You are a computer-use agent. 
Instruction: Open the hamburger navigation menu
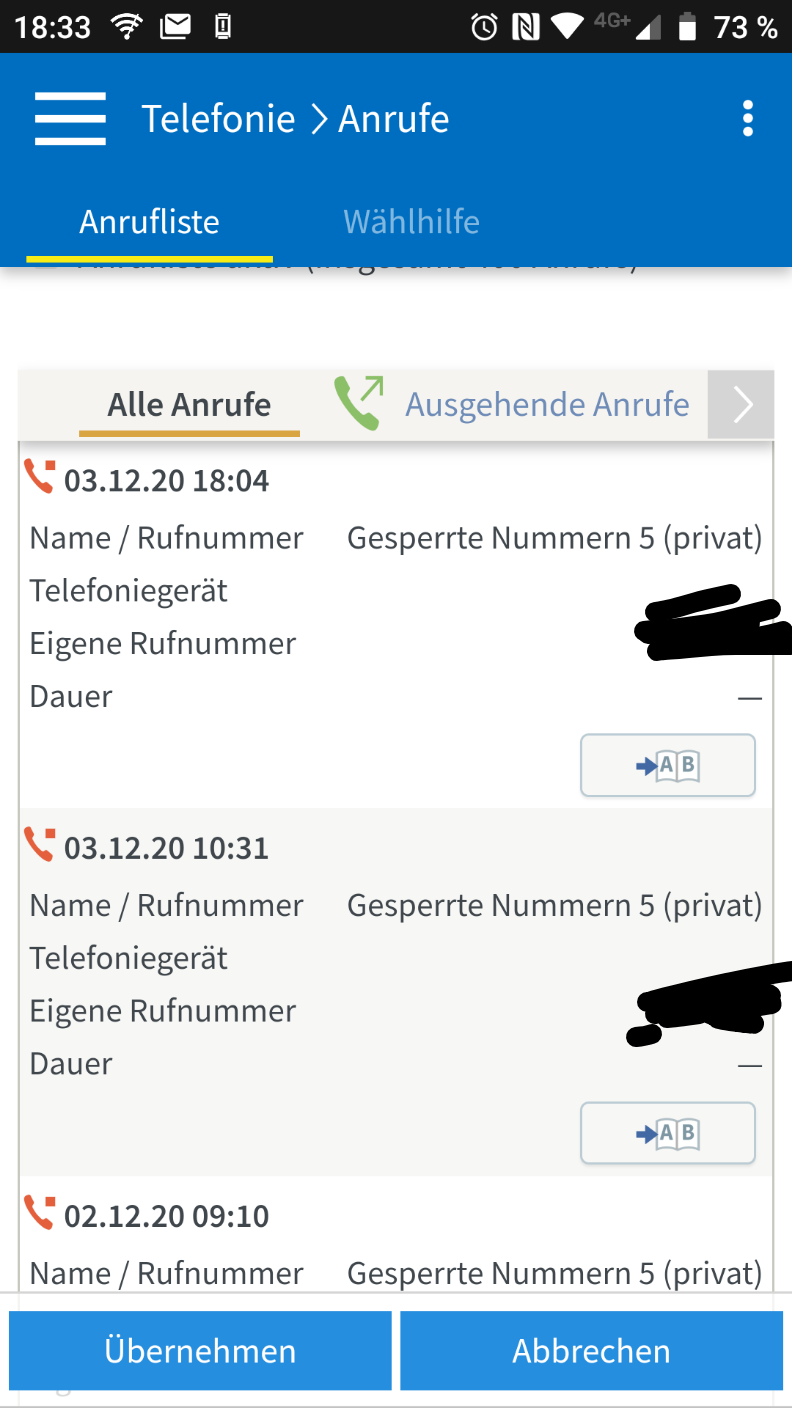click(70, 119)
